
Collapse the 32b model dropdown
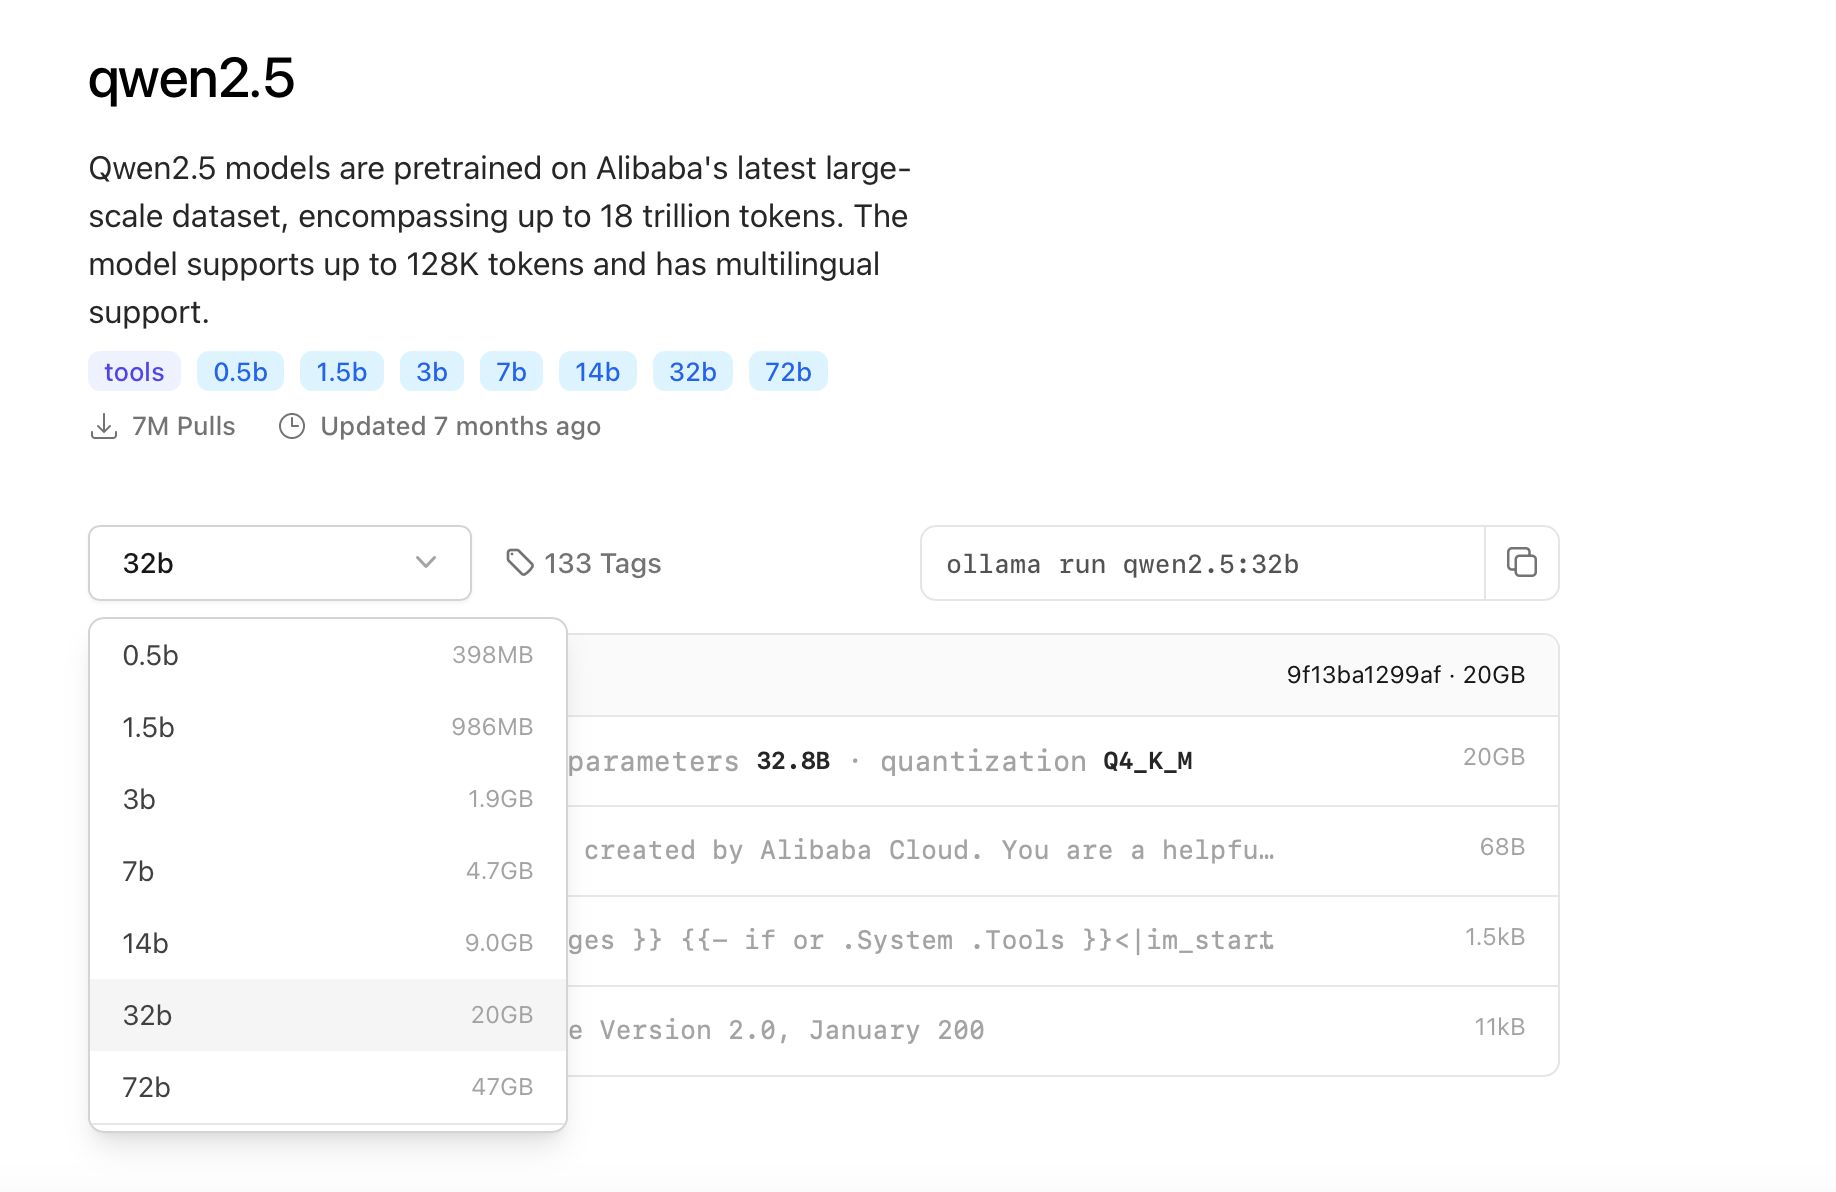coord(280,563)
